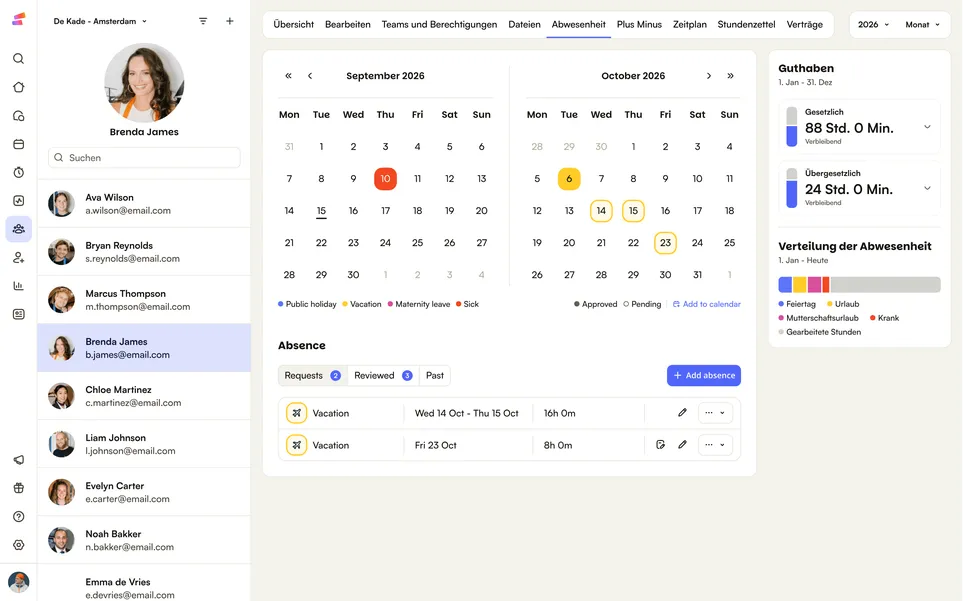The height and width of the screenshot is (601, 963).
Task: Open the De Kade - Amsterdam location dropdown
Action: click(x=100, y=21)
